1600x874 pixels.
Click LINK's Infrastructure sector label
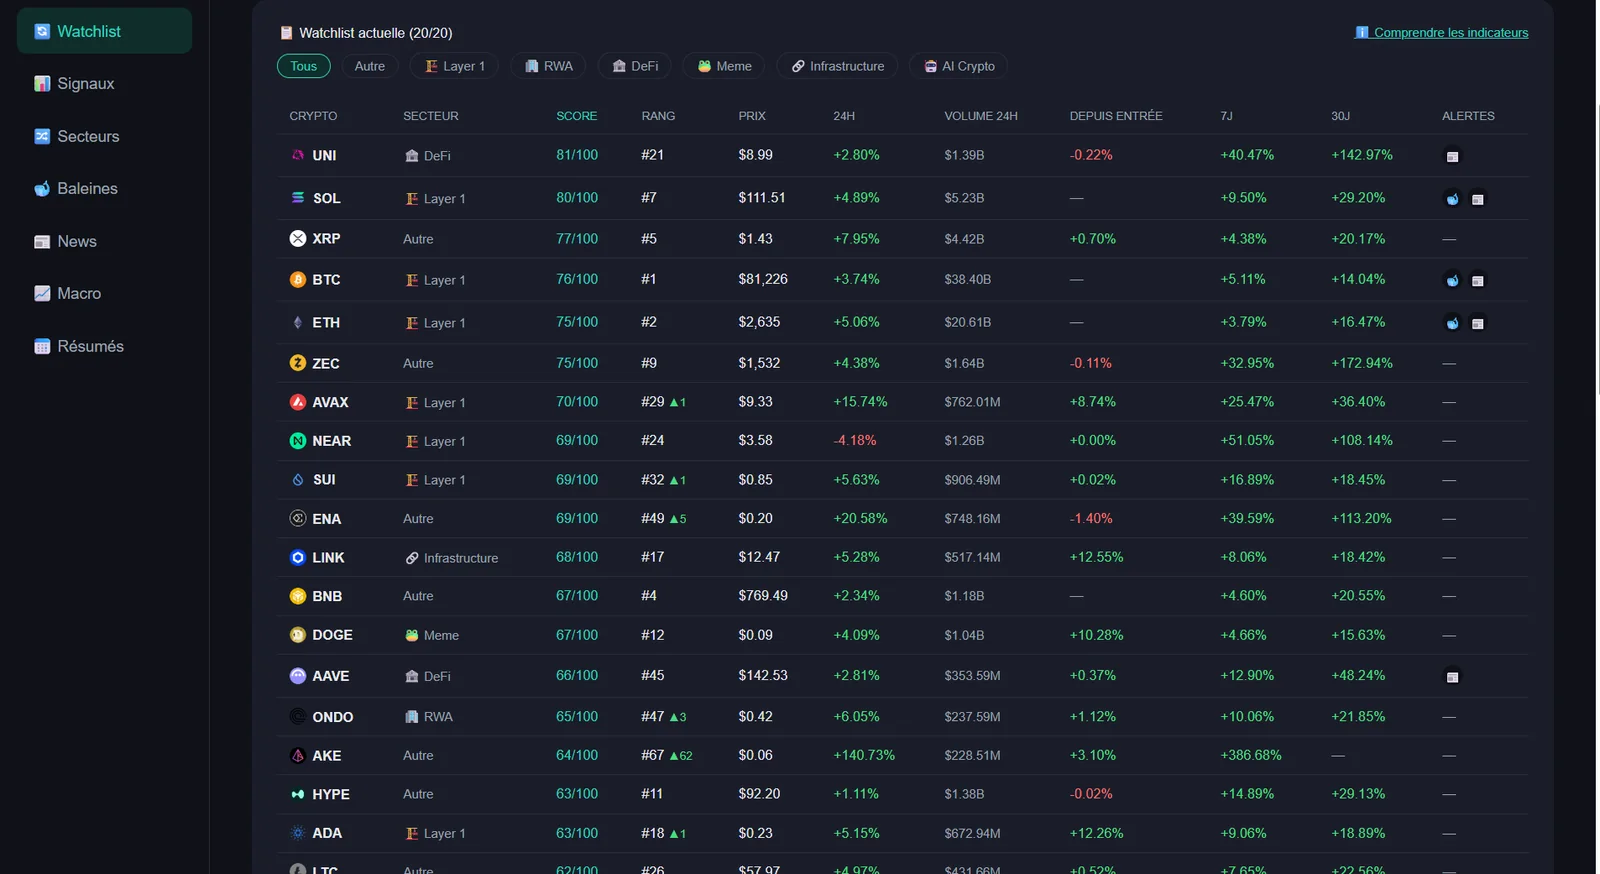451,558
